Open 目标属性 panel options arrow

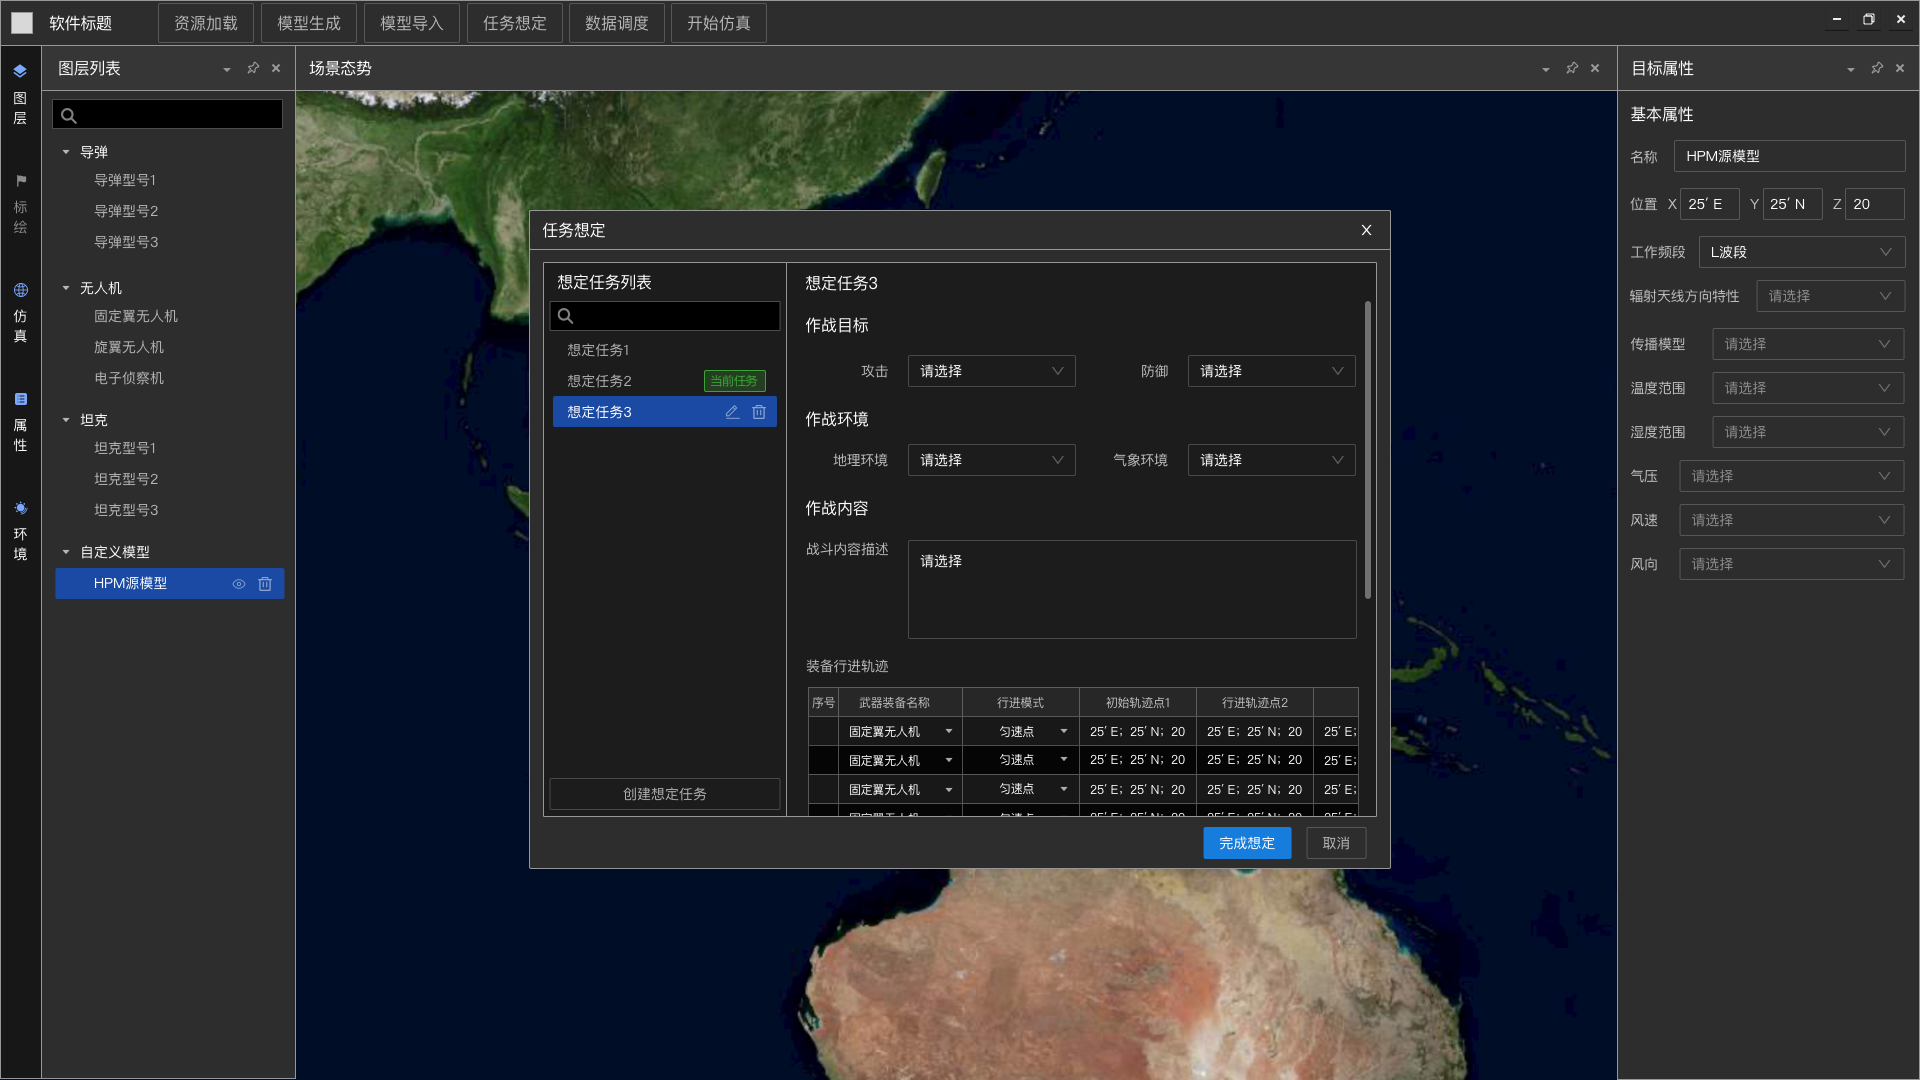(1851, 69)
